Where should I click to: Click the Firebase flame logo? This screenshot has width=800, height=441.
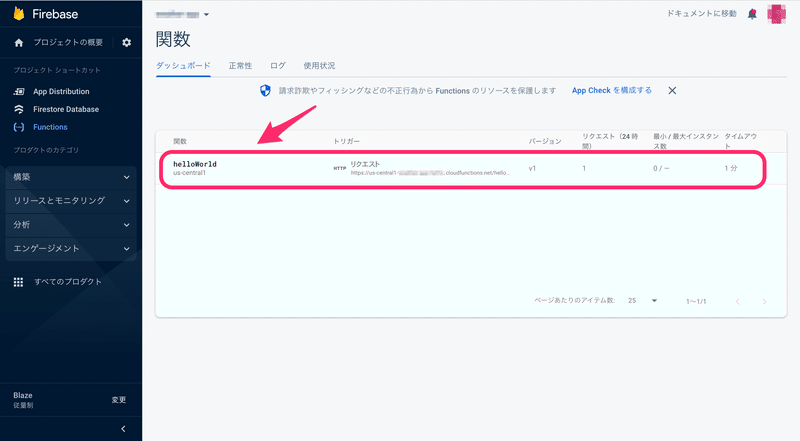(19, 14)
